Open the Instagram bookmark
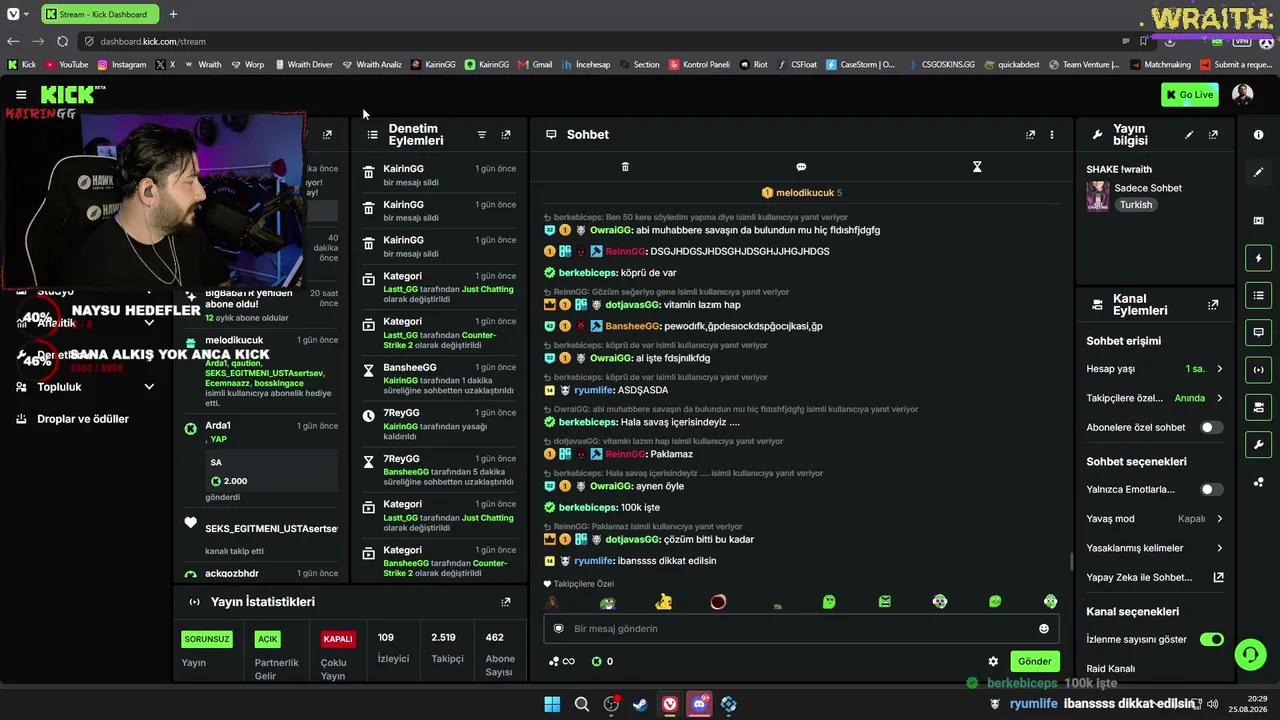Screen dimensions: 1280x720 (121, 64)
